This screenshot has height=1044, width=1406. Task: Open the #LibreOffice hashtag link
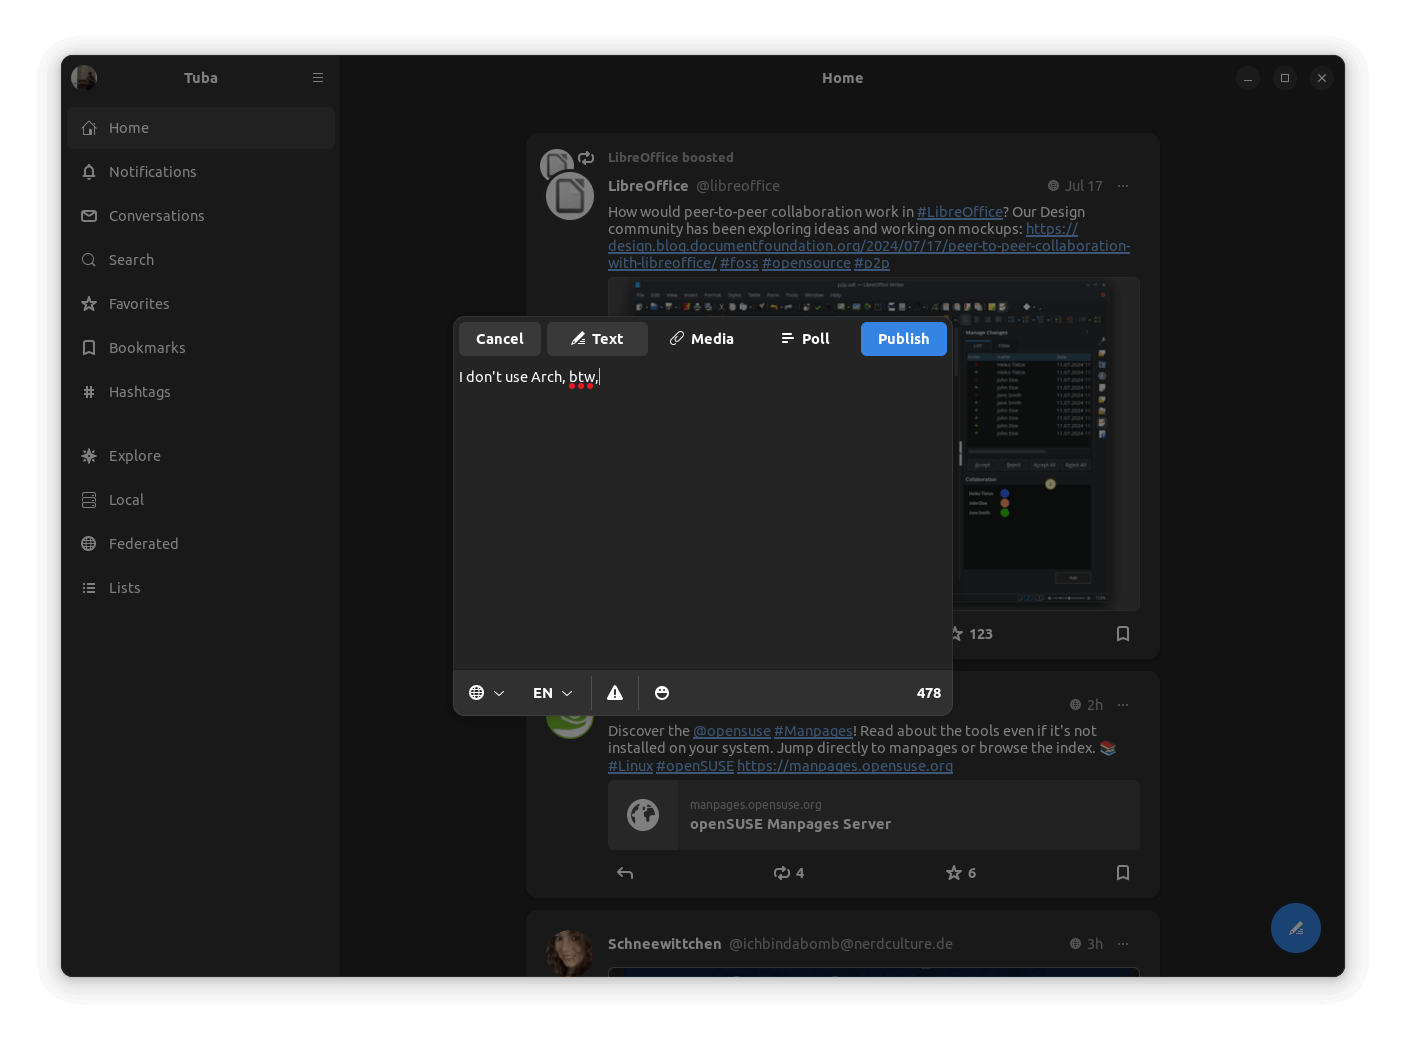click(960, 211)
